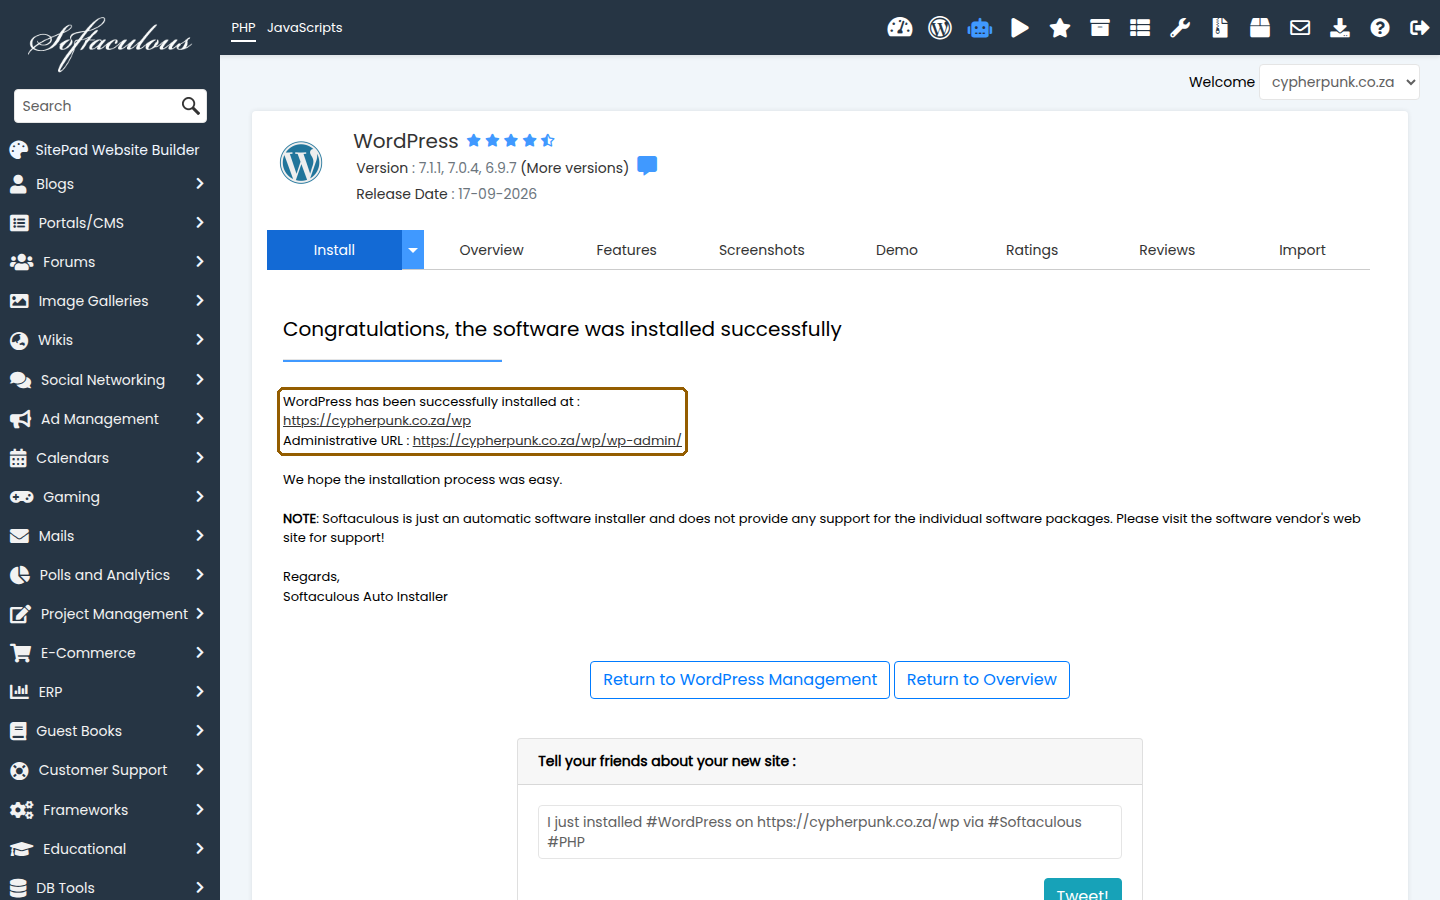Viewport: 1440px width, 900px height.
Task: Click the blue robot icon in top bar
Action: click(x=980, y=28)
